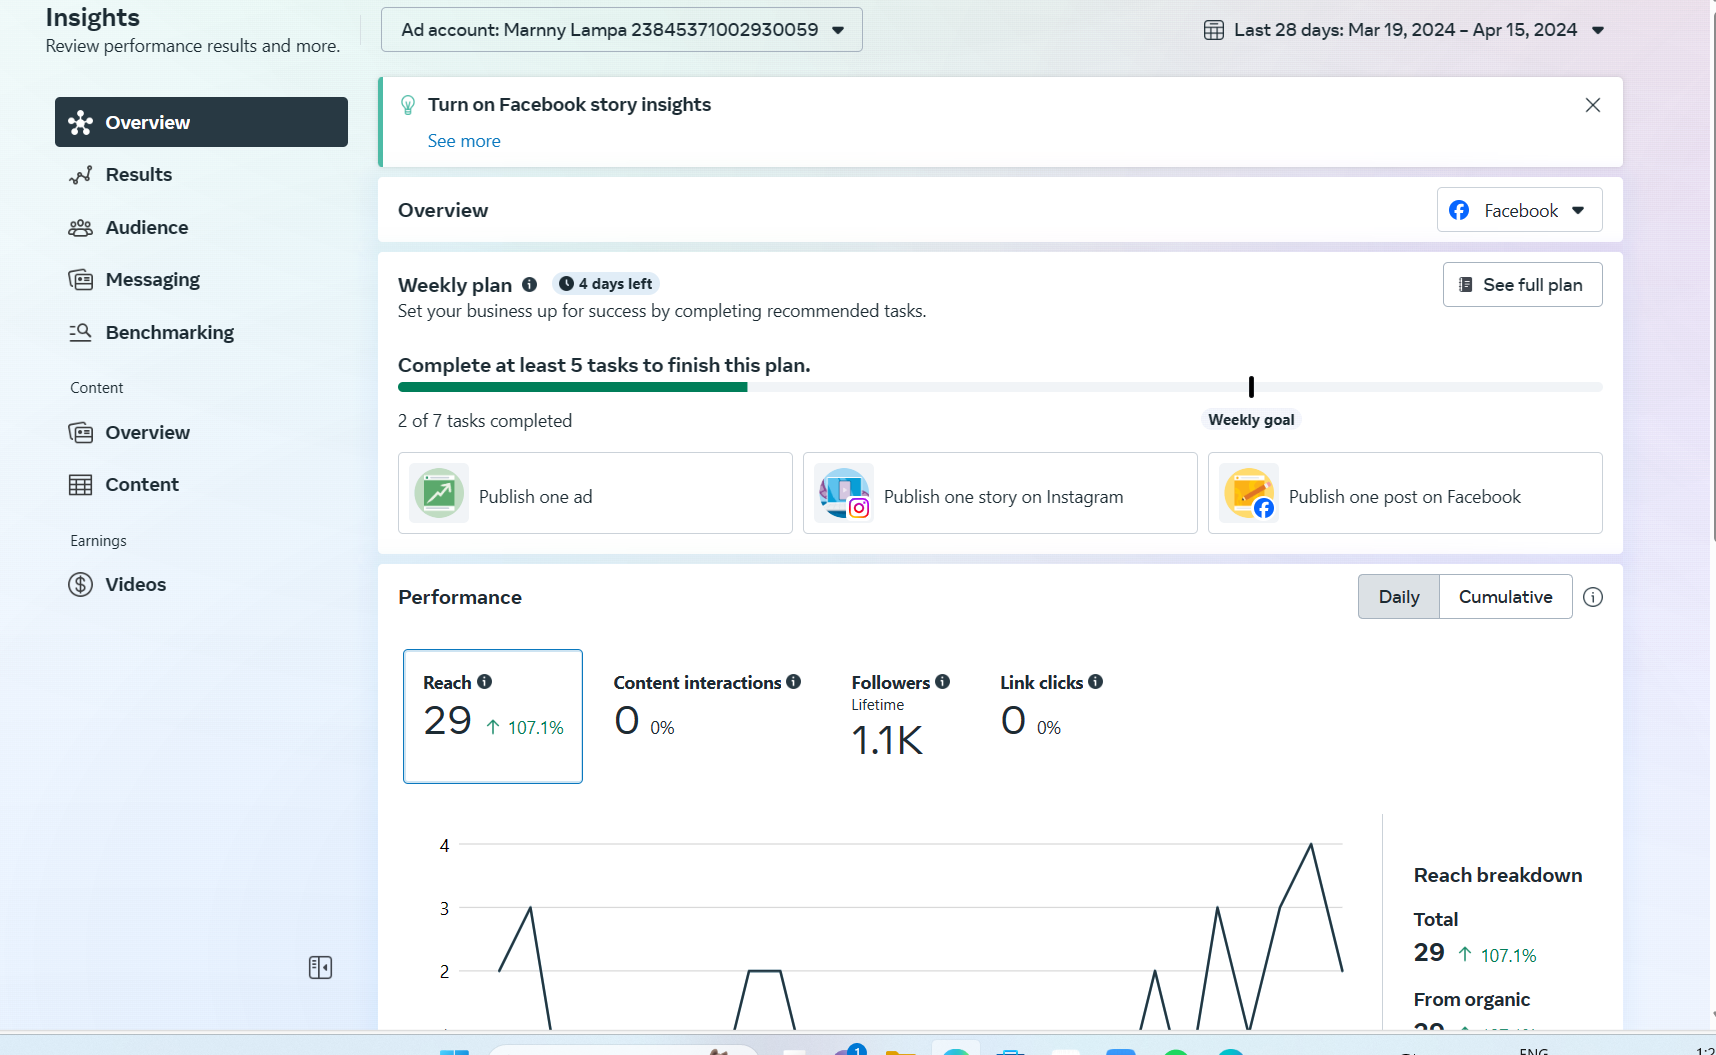Click the Publish one ad chart icon
Image resolution: width=1716 pixels, height=1055 pixels.
tap(439, 493)
